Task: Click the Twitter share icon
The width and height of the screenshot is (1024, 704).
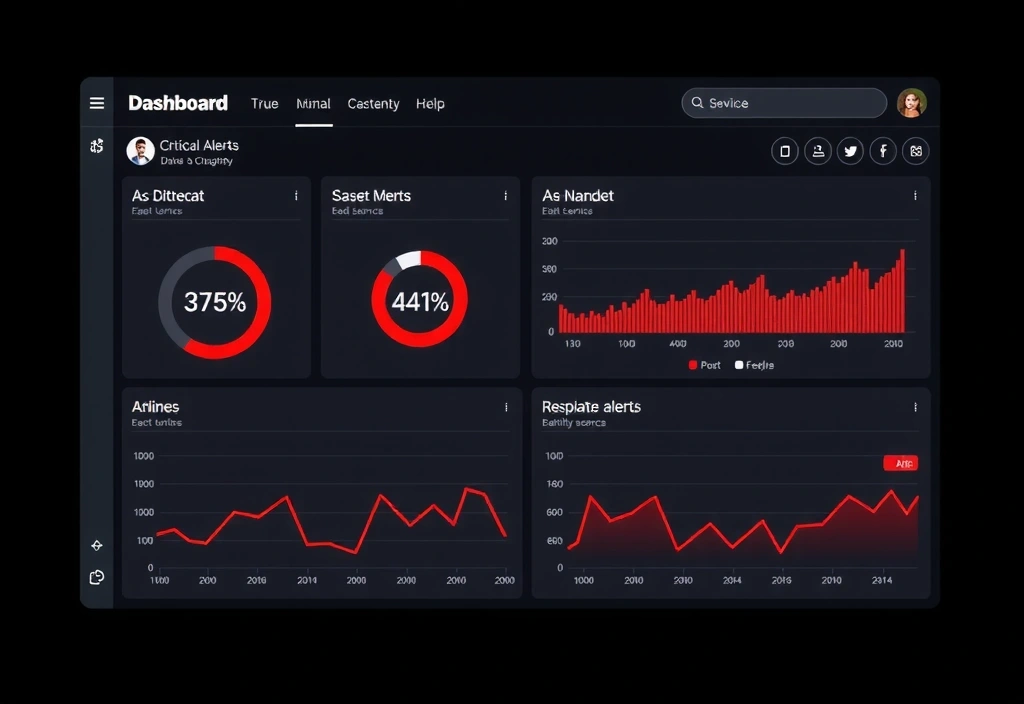Action: [x=850, y=151]
